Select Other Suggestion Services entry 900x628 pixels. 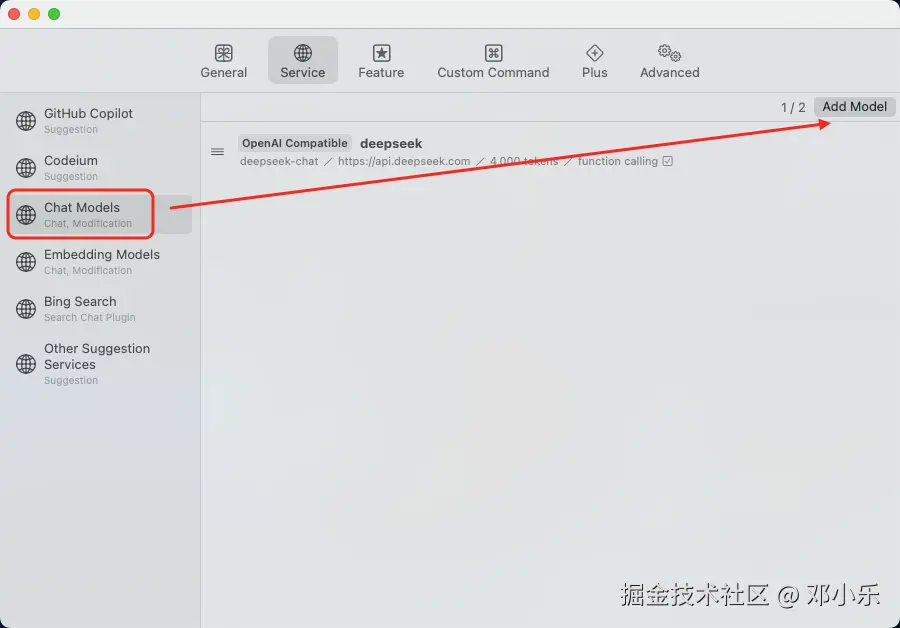pos(100,363)
